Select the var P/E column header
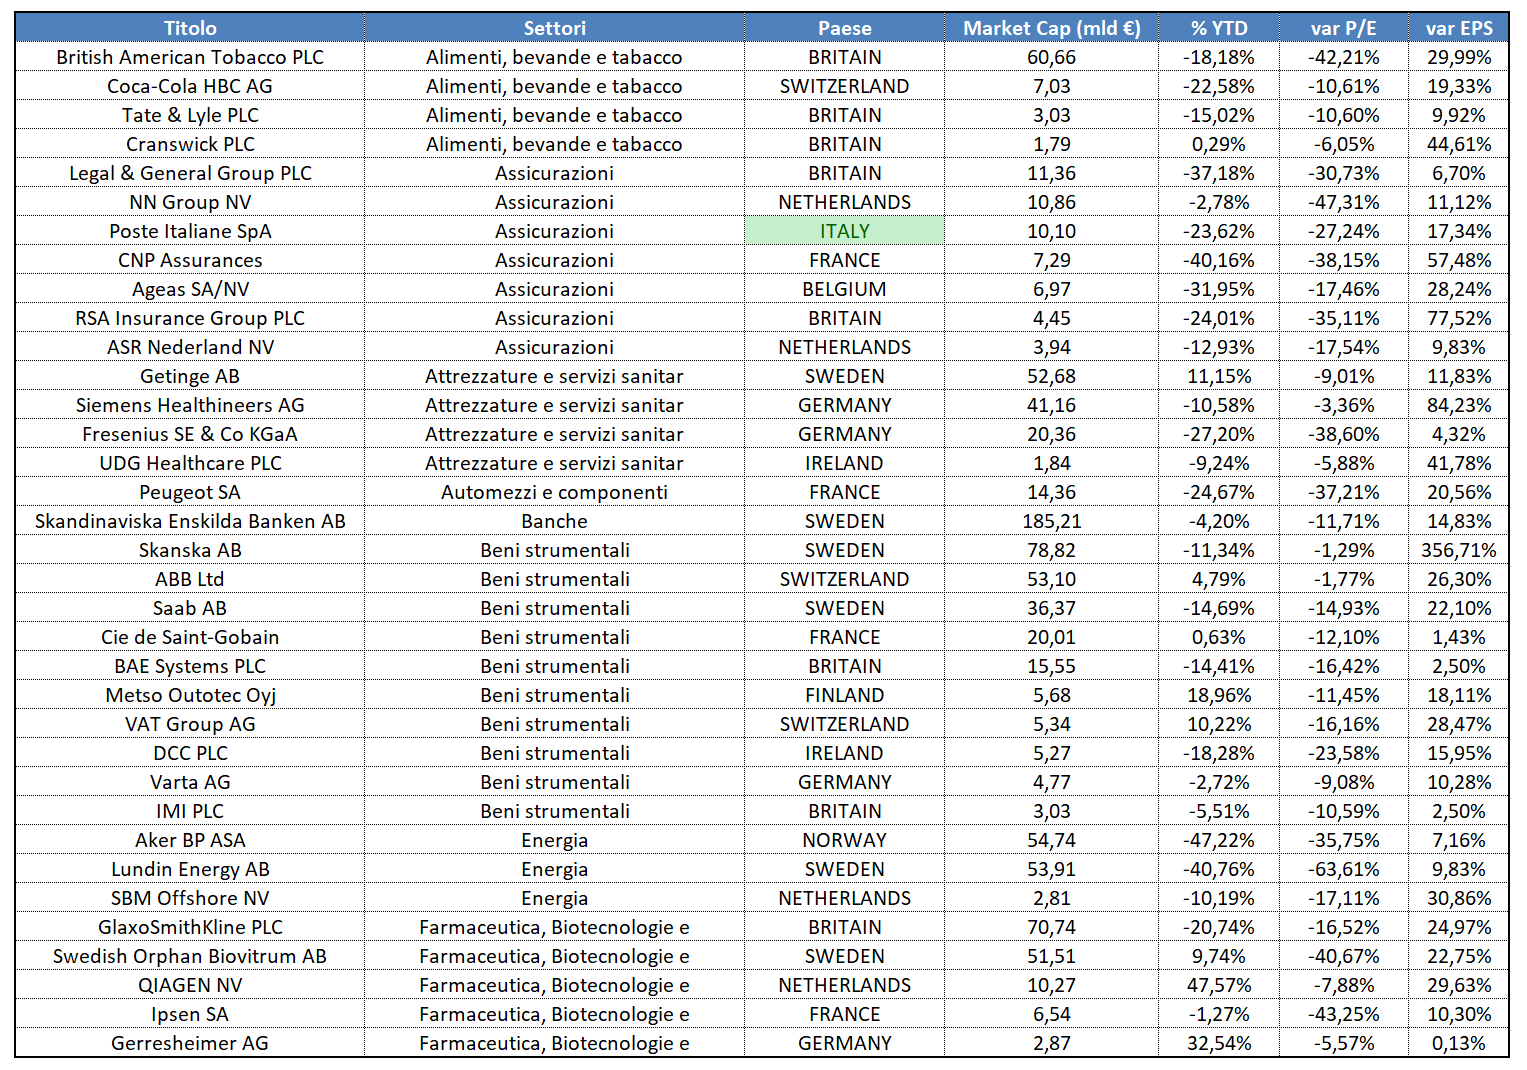Screen dimensions: 1527x1070 coord(1343,28)
